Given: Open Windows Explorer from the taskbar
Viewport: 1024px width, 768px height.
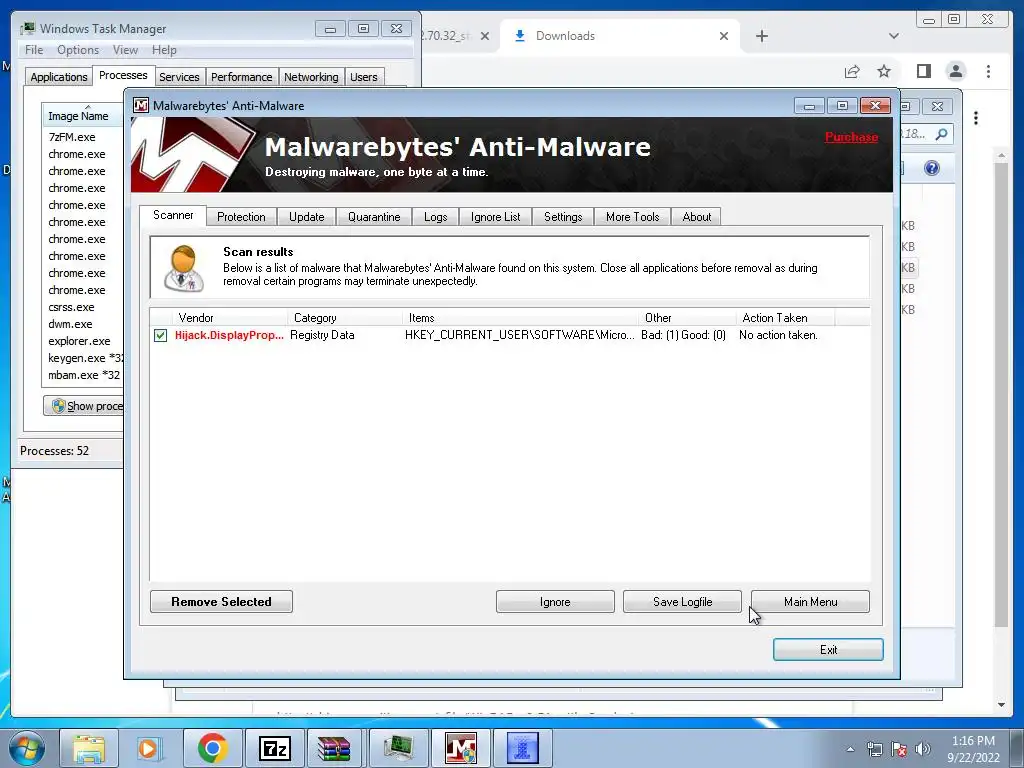Looking at the screenshot, I should pyautogui.click(x=89, y=748).
